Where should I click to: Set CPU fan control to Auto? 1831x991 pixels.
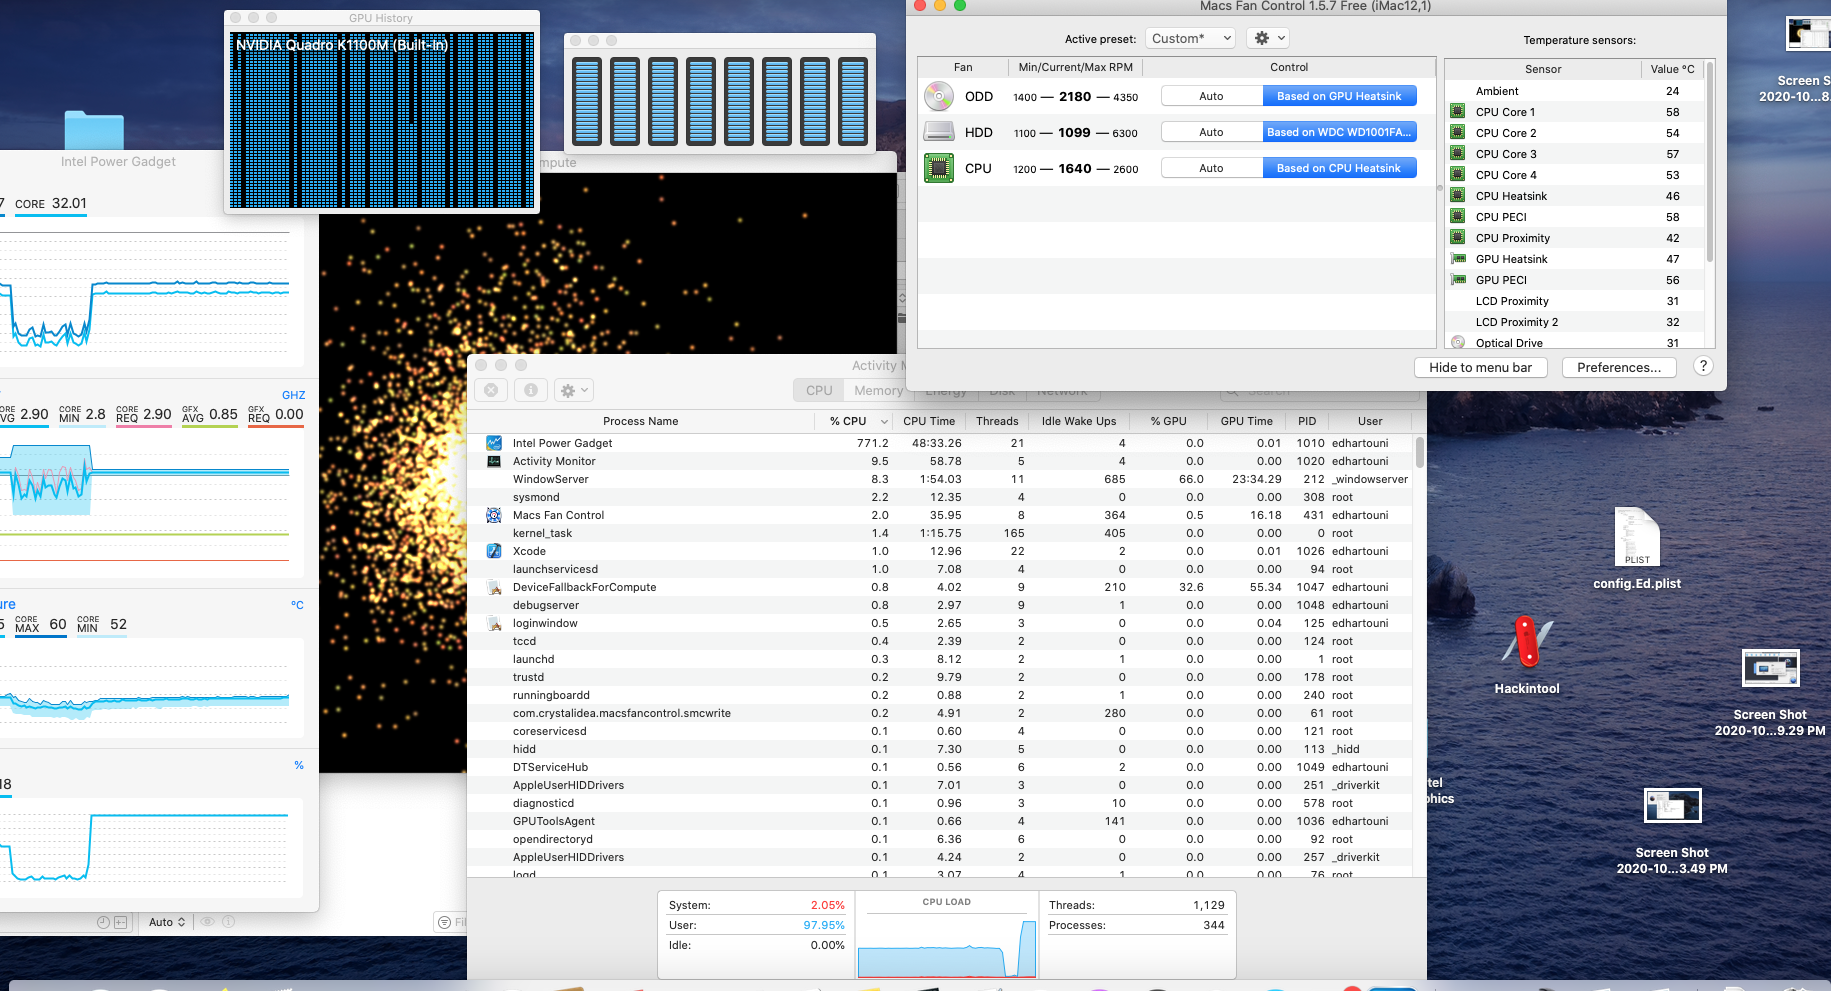[1211, 168]
